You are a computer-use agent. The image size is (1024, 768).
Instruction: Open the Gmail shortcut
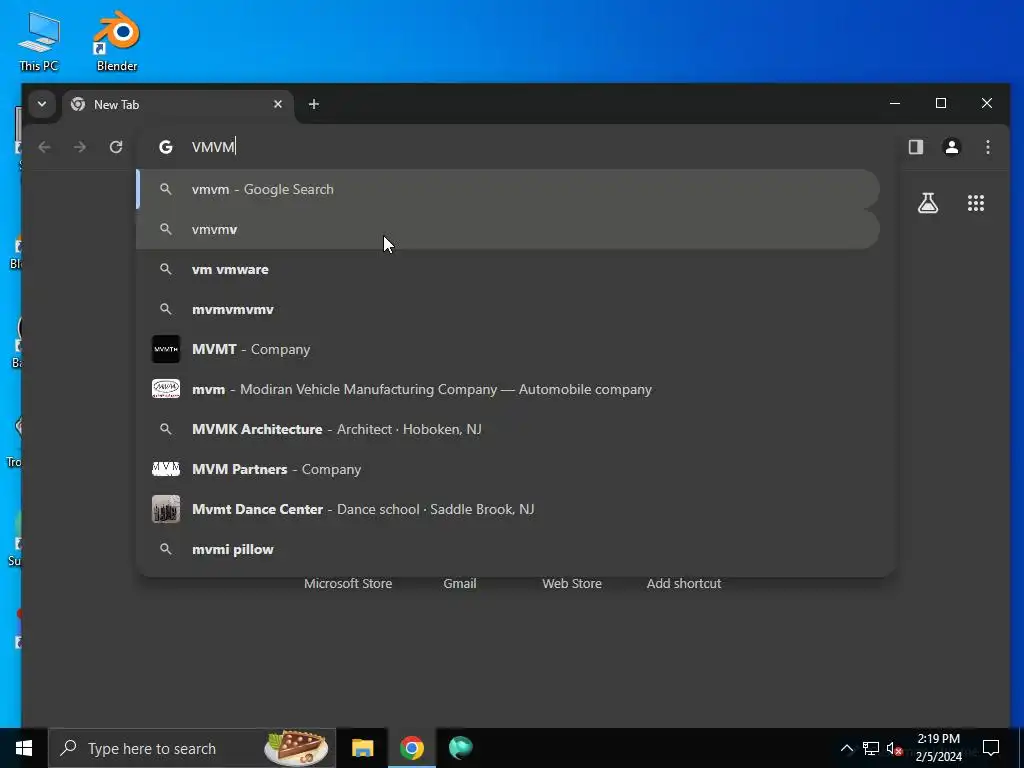[x=460, y=583]
